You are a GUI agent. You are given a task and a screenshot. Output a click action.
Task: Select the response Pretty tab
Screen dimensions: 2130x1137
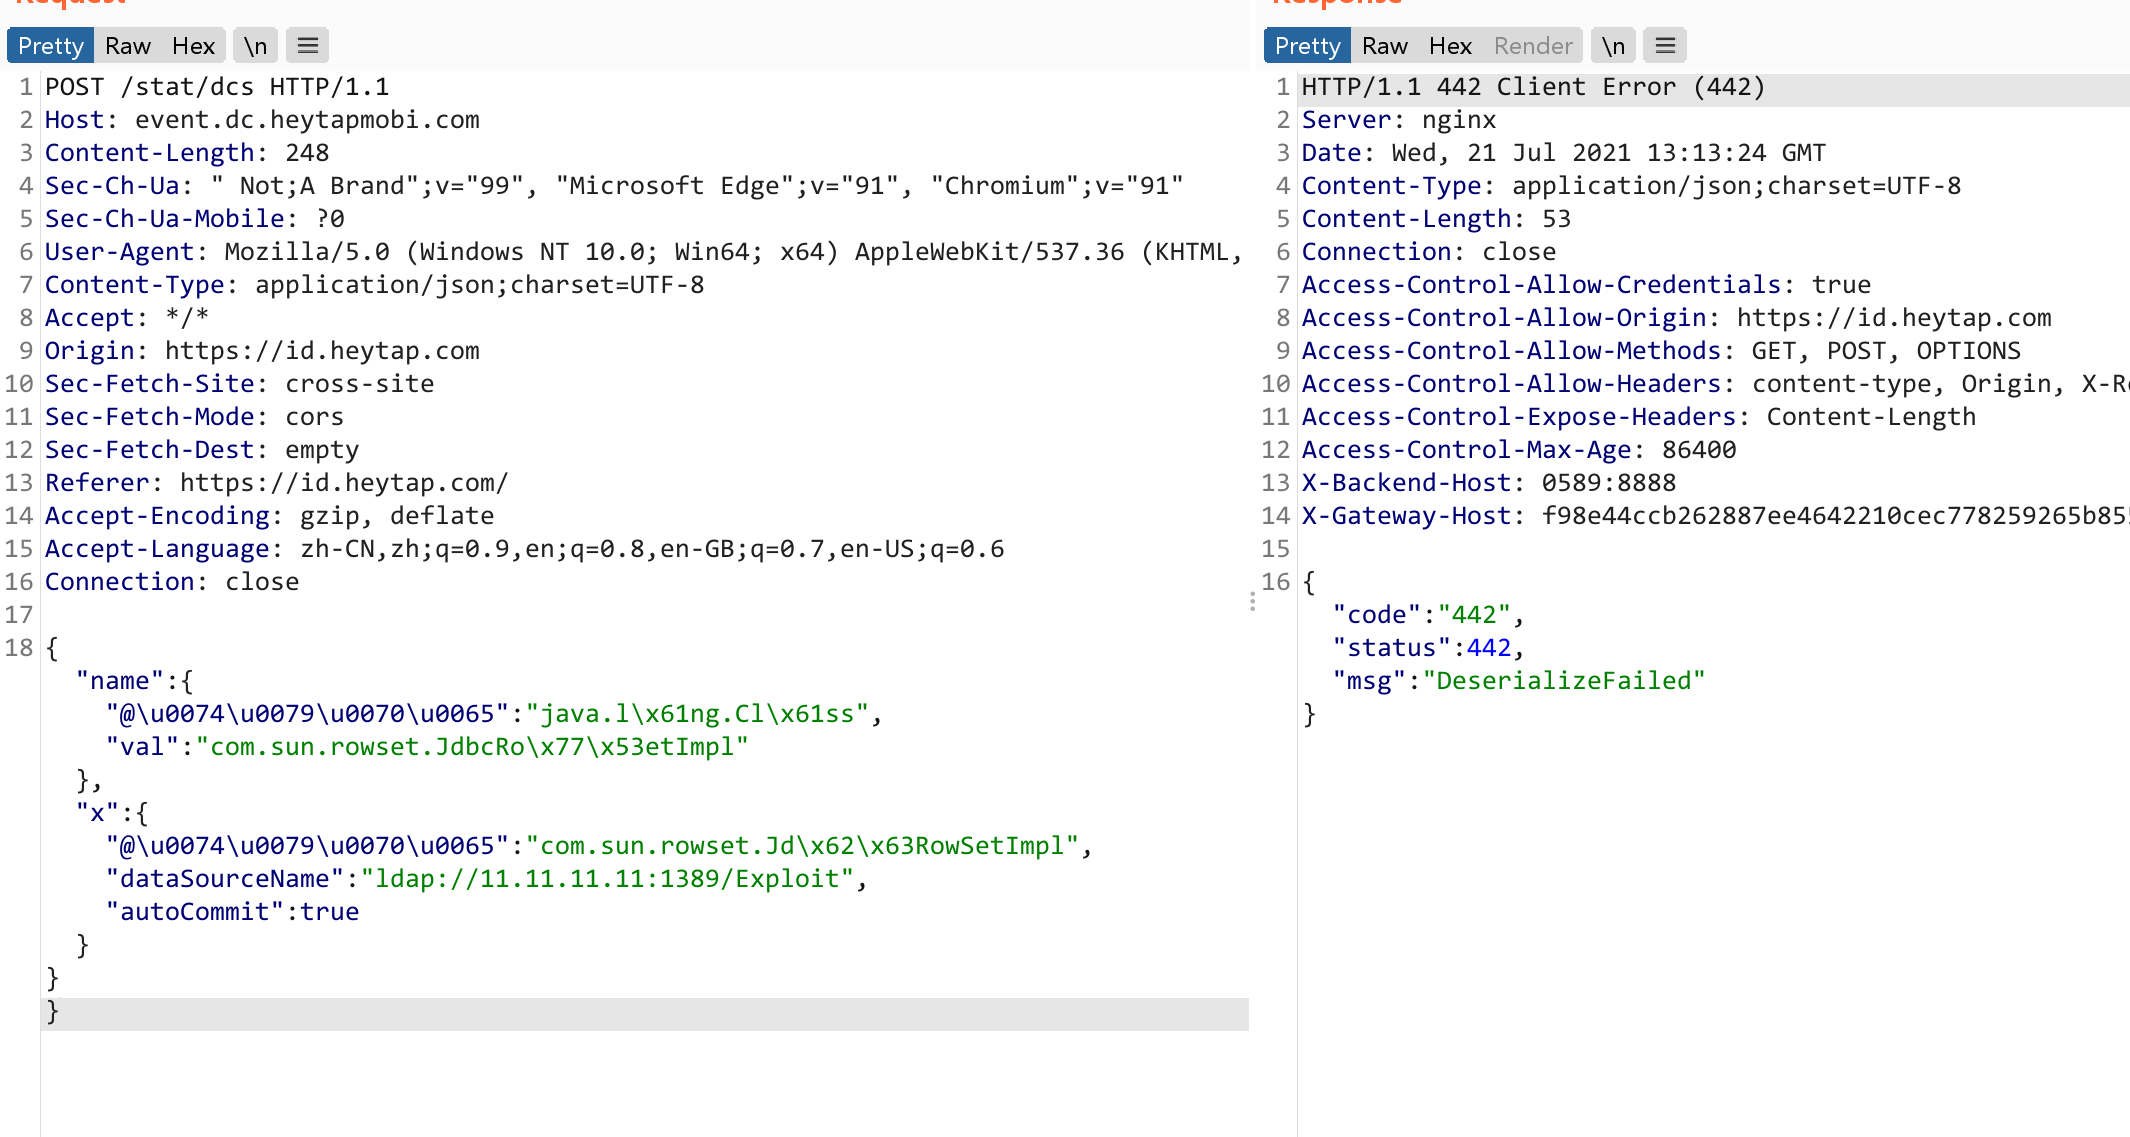coord(1307,46)
